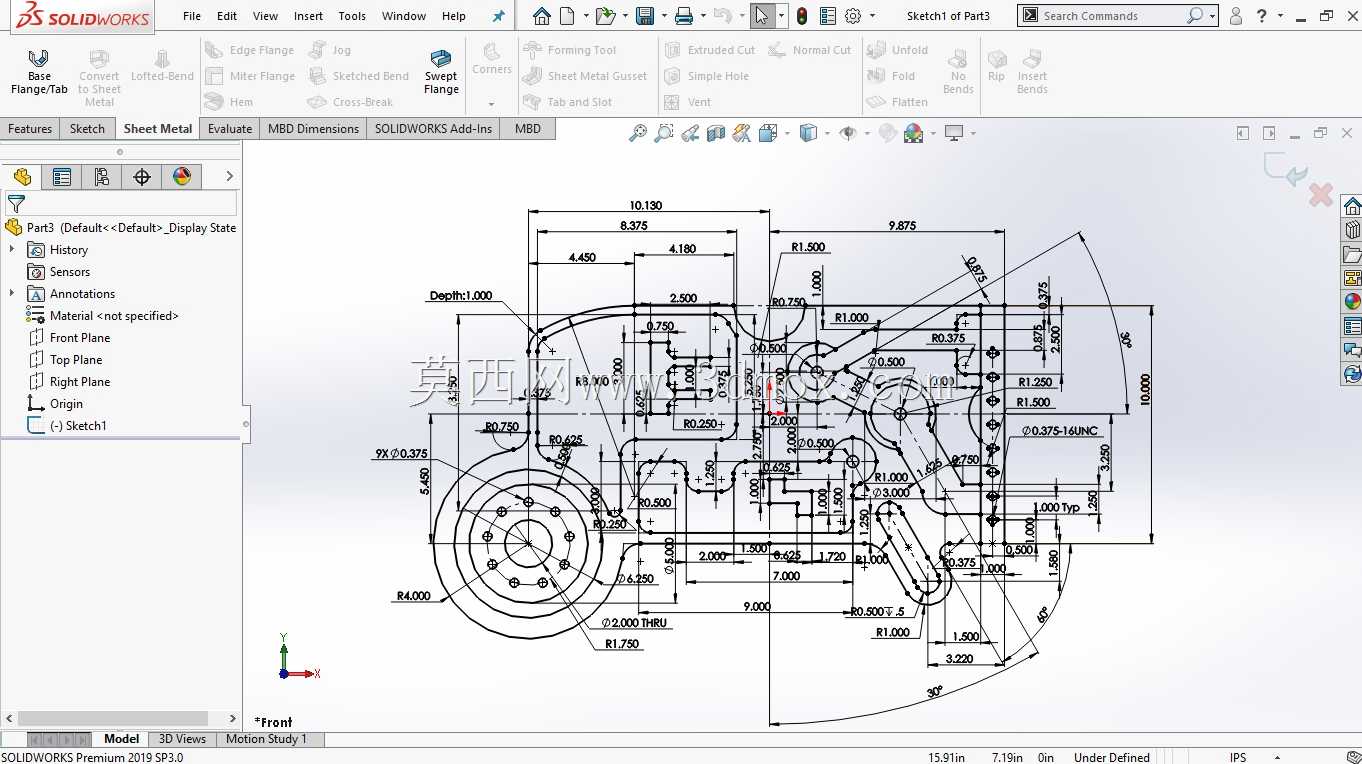The image size is (1362, 764).
Task: Open the Insert menu
Action: click(x=308, y=16)
